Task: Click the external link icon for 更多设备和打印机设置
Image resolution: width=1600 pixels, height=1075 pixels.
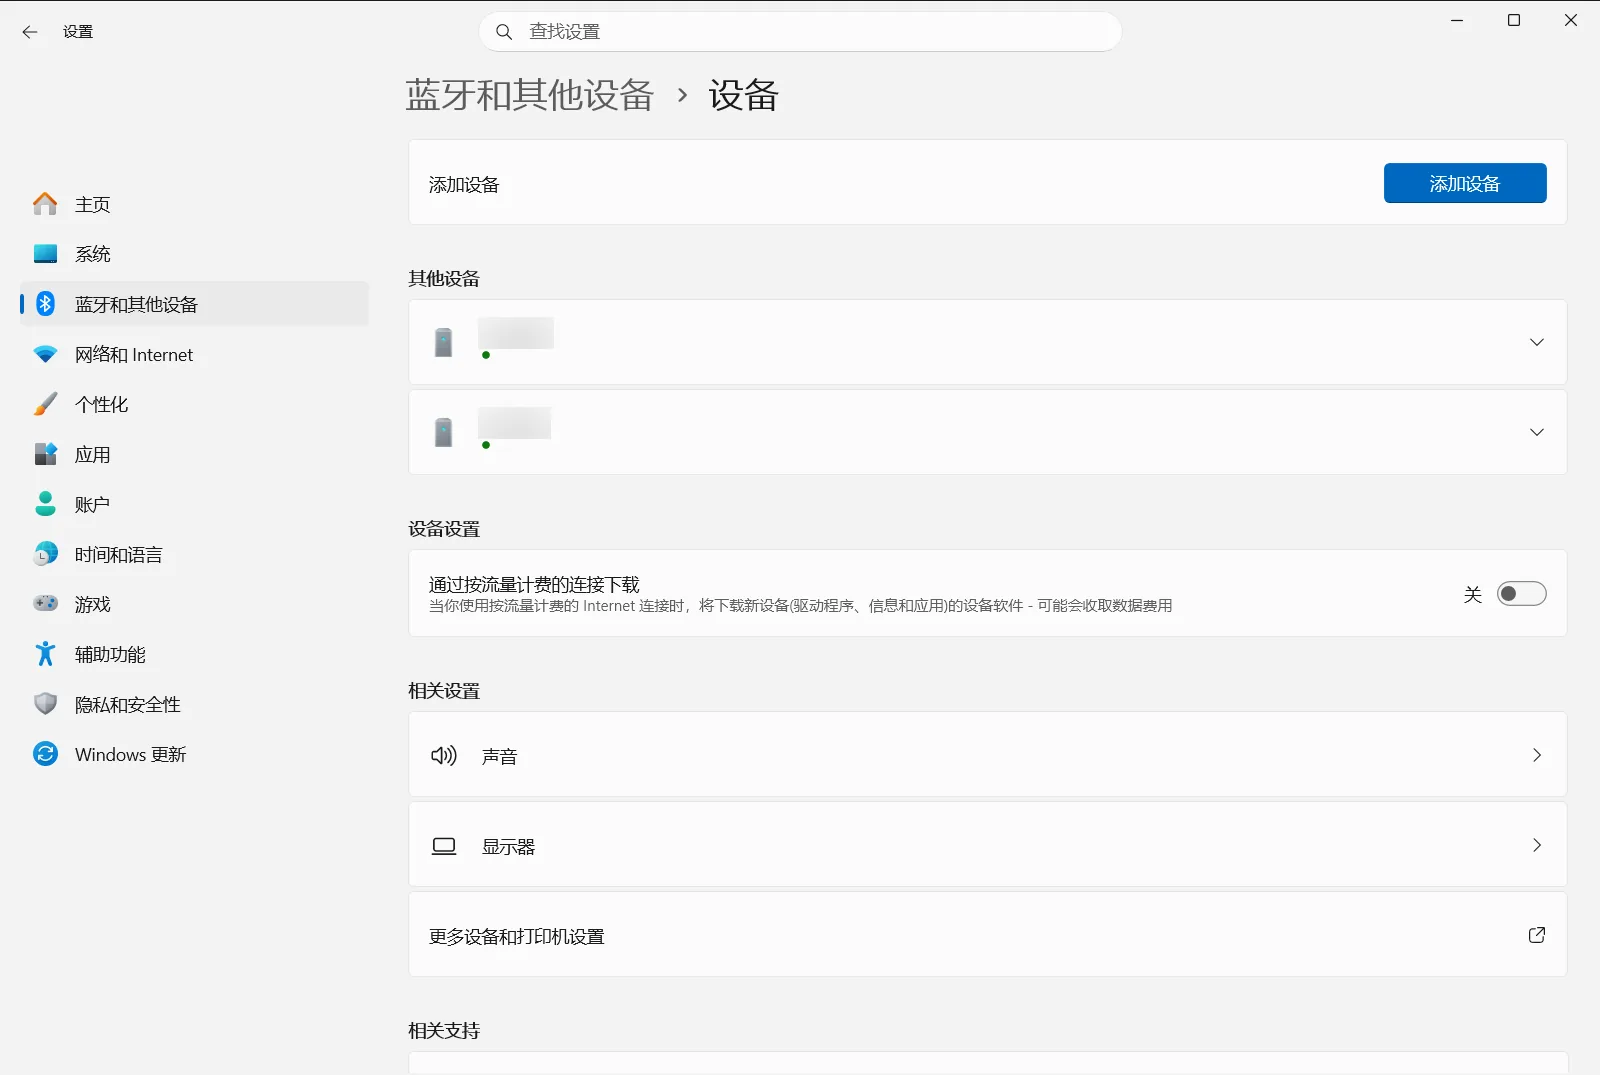Action: point(1537,935)
